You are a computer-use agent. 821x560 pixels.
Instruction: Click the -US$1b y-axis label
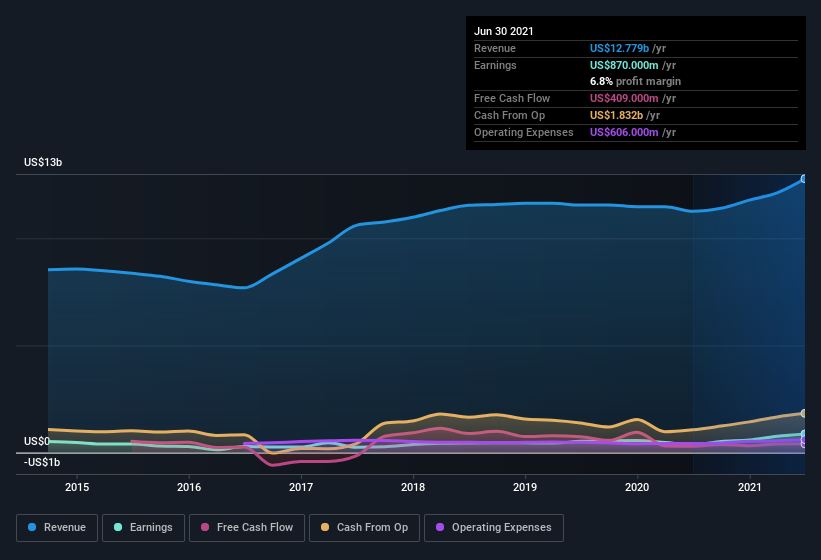click(x=42, y=463)
